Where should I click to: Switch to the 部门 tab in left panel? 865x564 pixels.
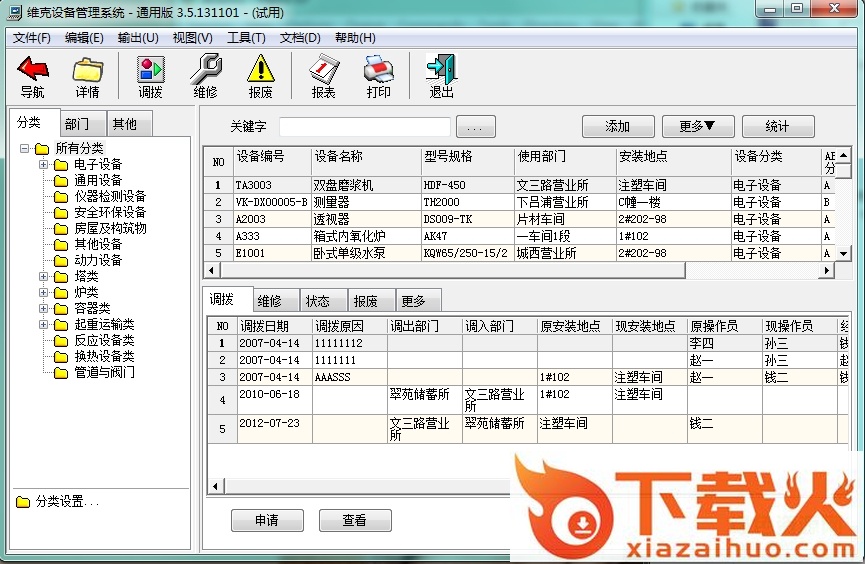click(77, 124)
